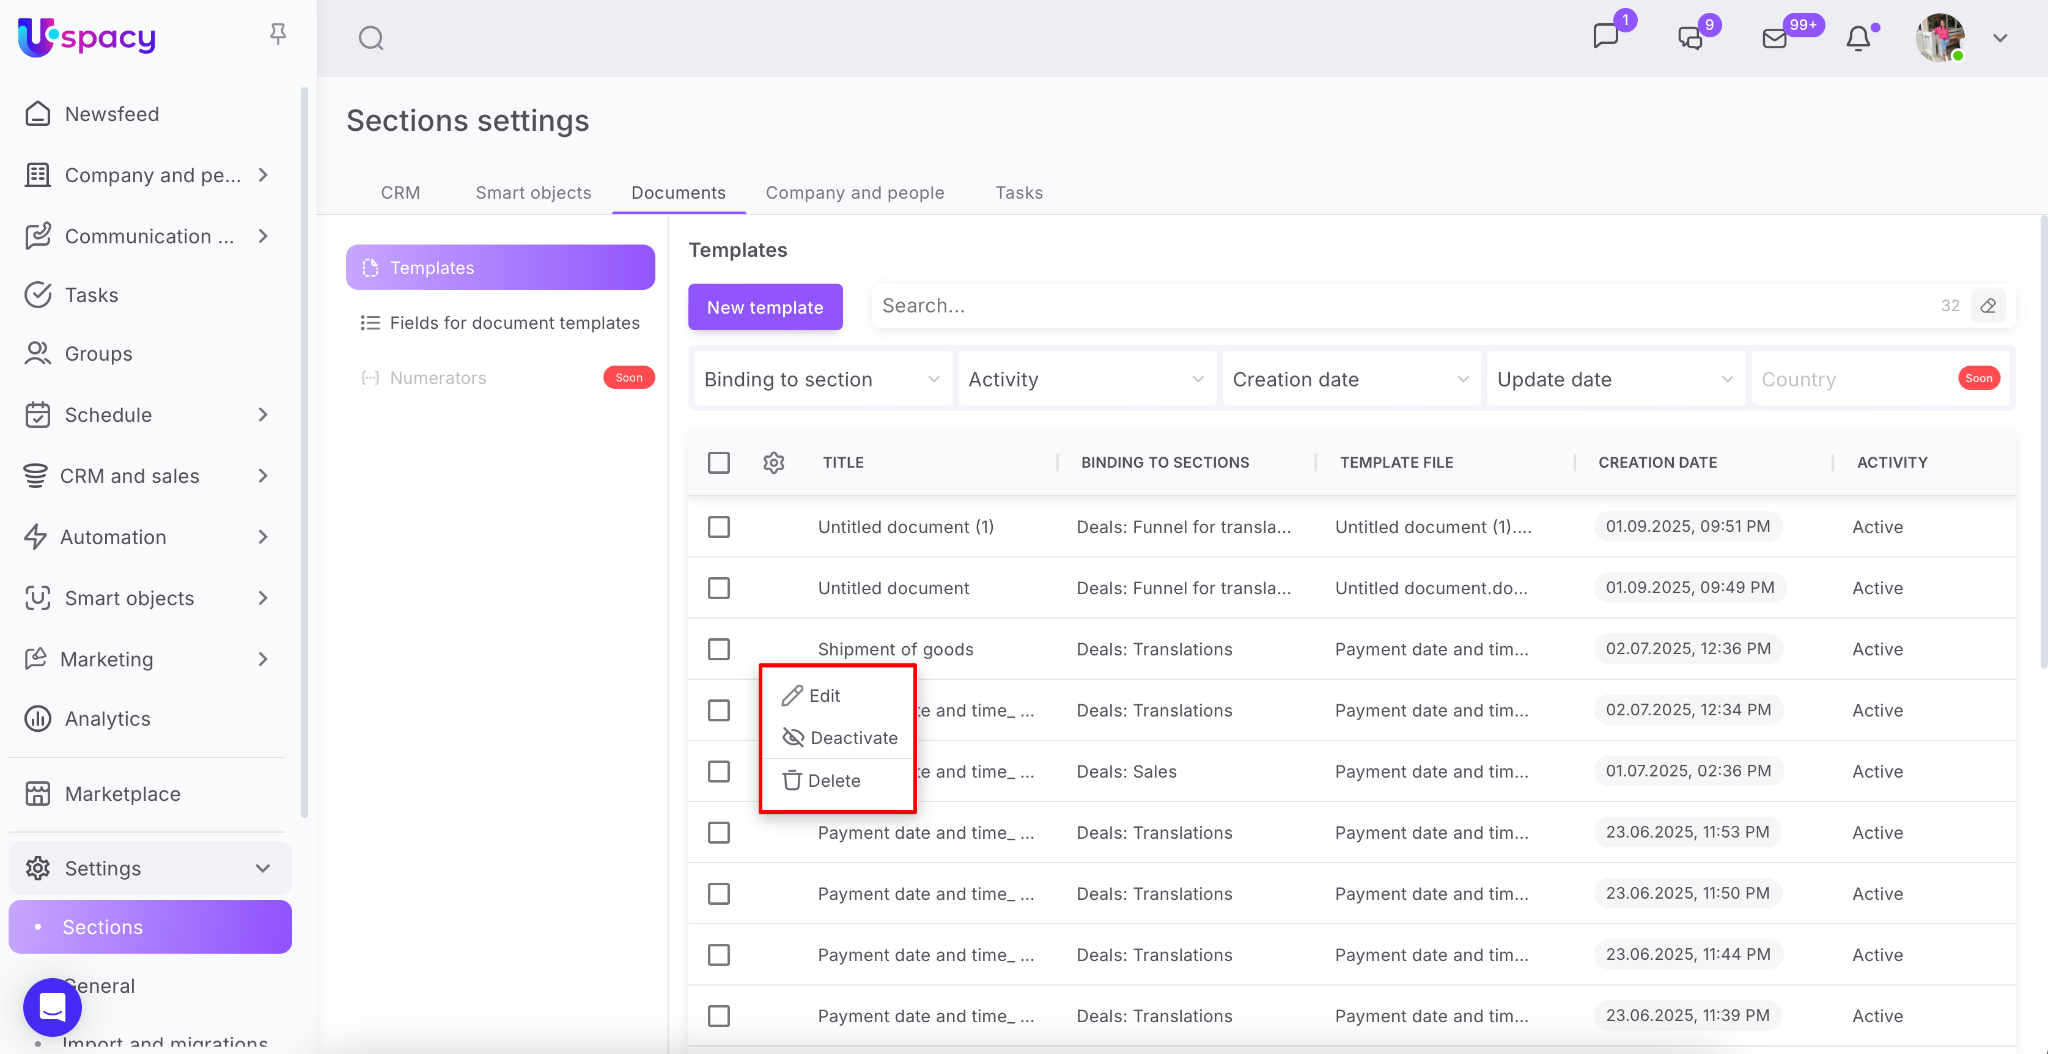Open the support chat bubble widget
This screenshot has height=1054, width=2048.
[x=52, y=1006]
